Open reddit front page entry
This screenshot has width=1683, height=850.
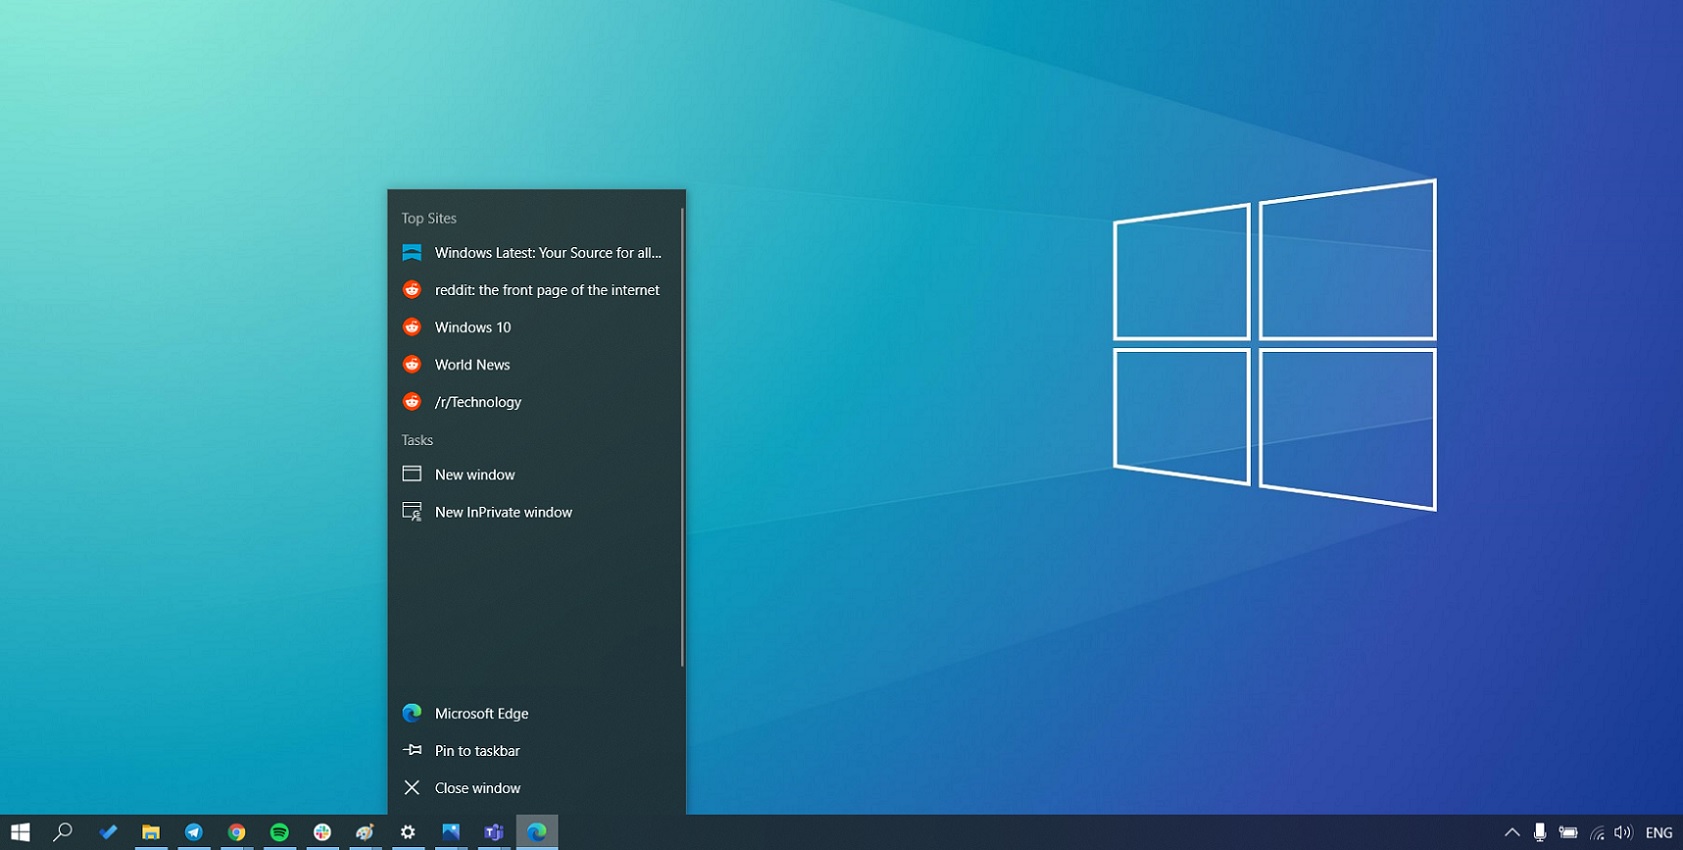pos(537,290)
